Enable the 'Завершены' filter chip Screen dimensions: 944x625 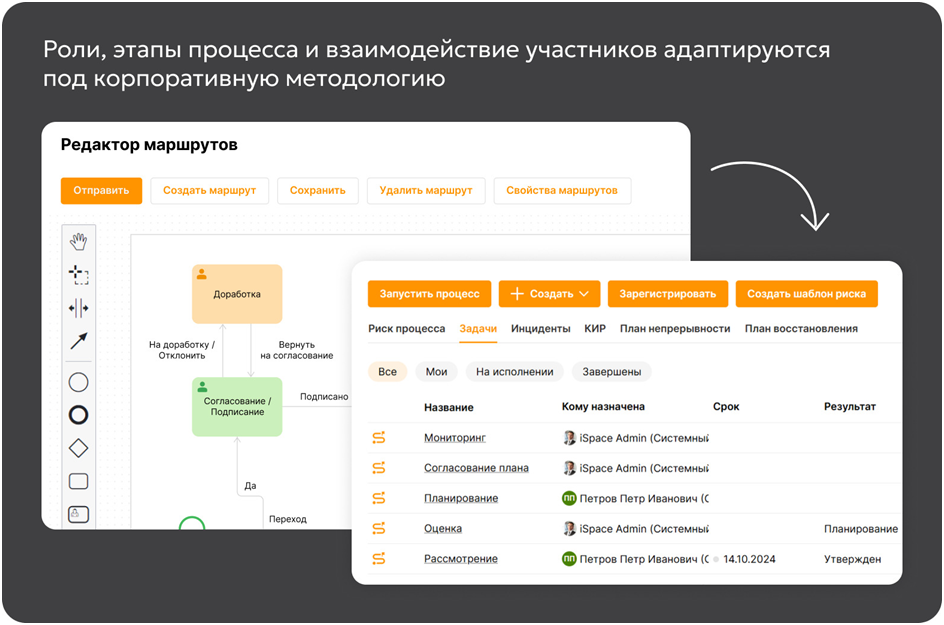pos(611,372)
